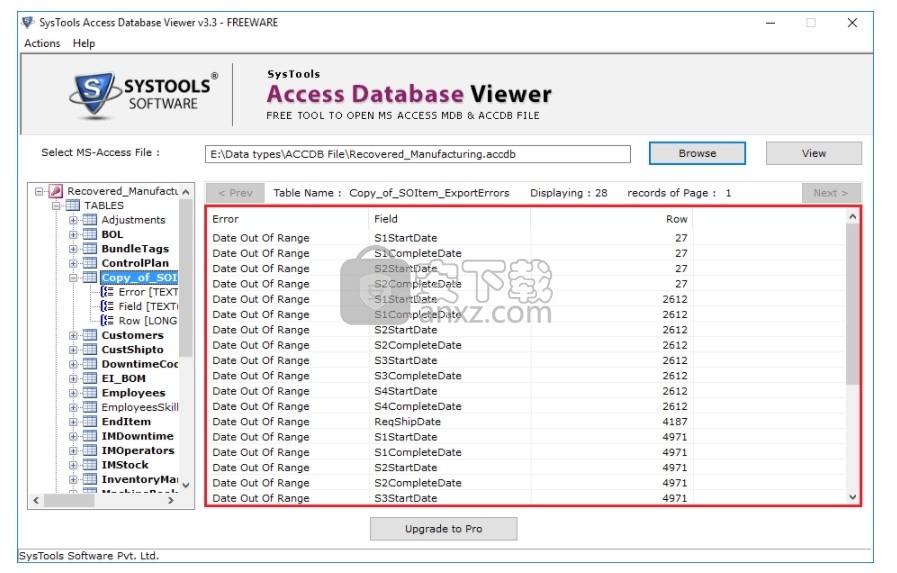
Task: Click the IMStock table icon
Action: click(90, 465)
